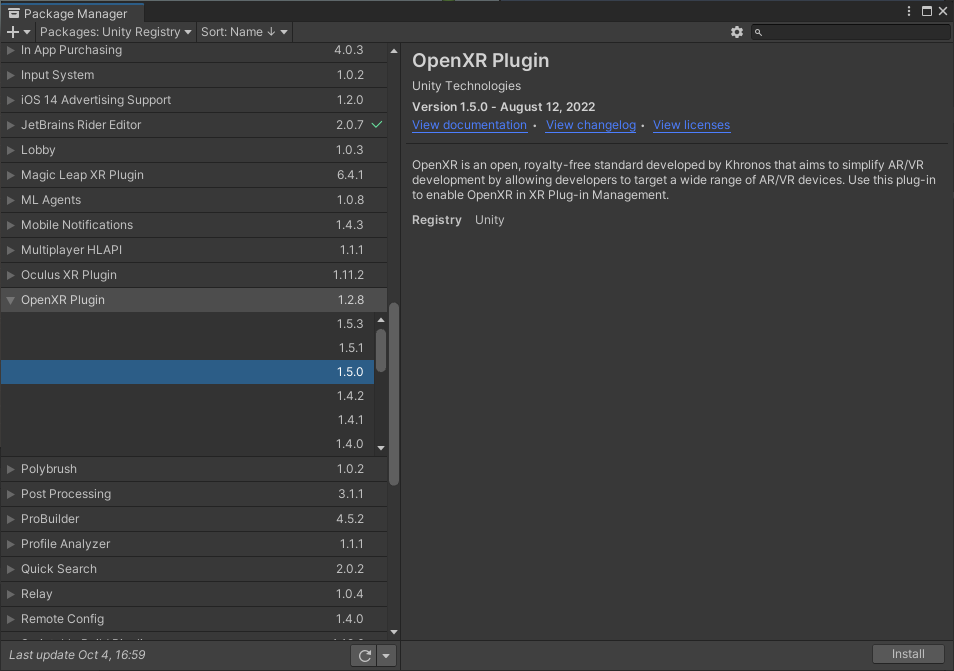Open View documentation link
Viewport: 954px width, 671px height.
coord(469,125)
